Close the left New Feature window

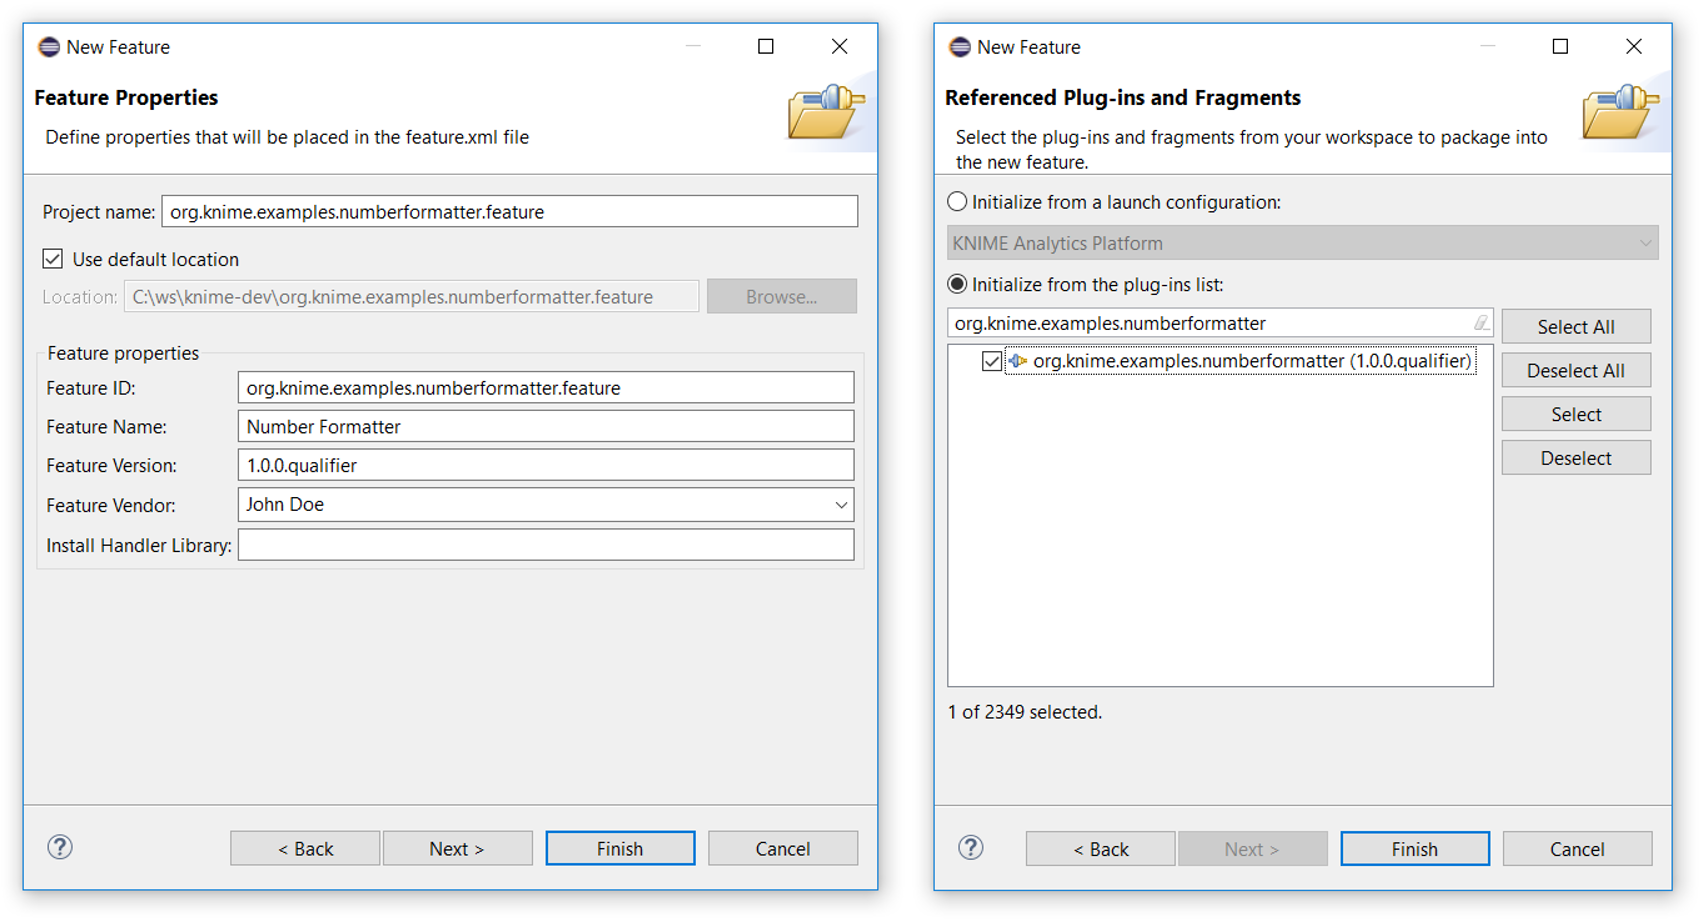(840, 46)
